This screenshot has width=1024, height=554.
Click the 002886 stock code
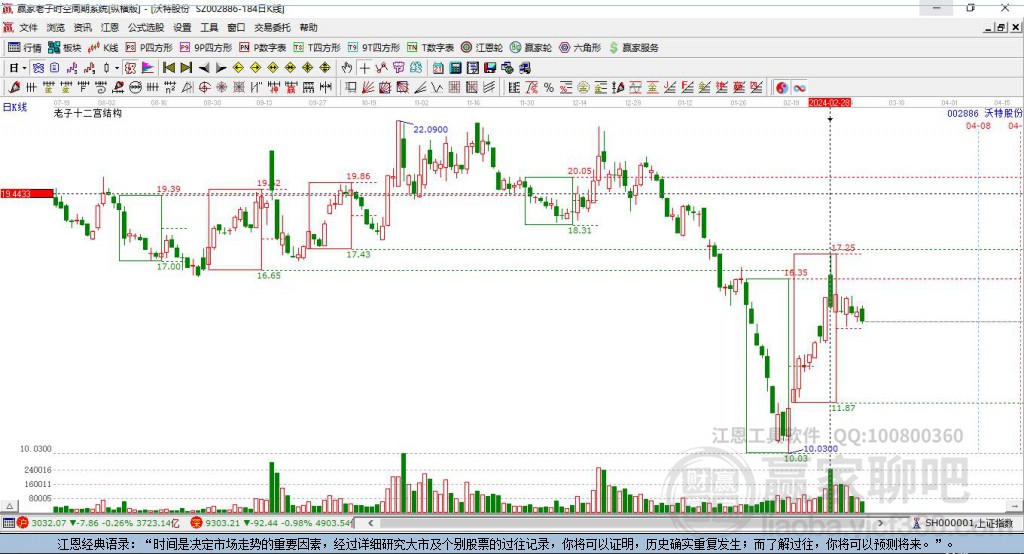click(963, 113)
